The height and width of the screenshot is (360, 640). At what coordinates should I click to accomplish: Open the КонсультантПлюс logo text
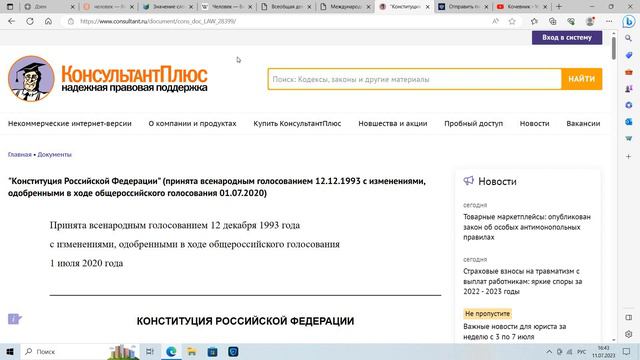coord(134,78)
